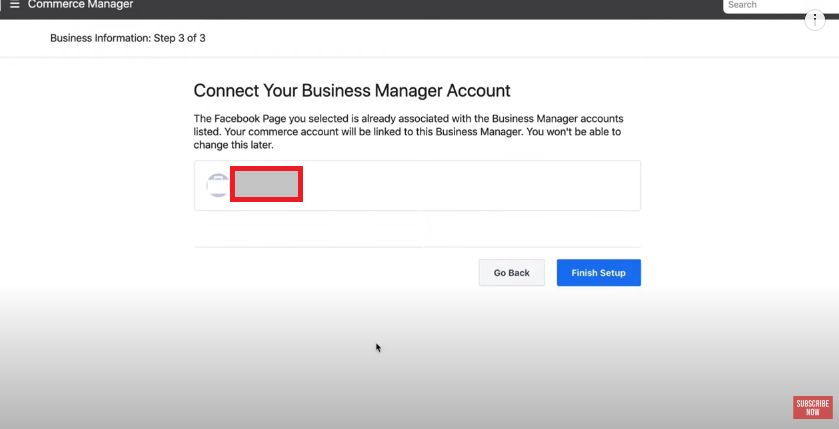
Task: Click the words 'Step 3 of 3'
Action: click(180, 39)
